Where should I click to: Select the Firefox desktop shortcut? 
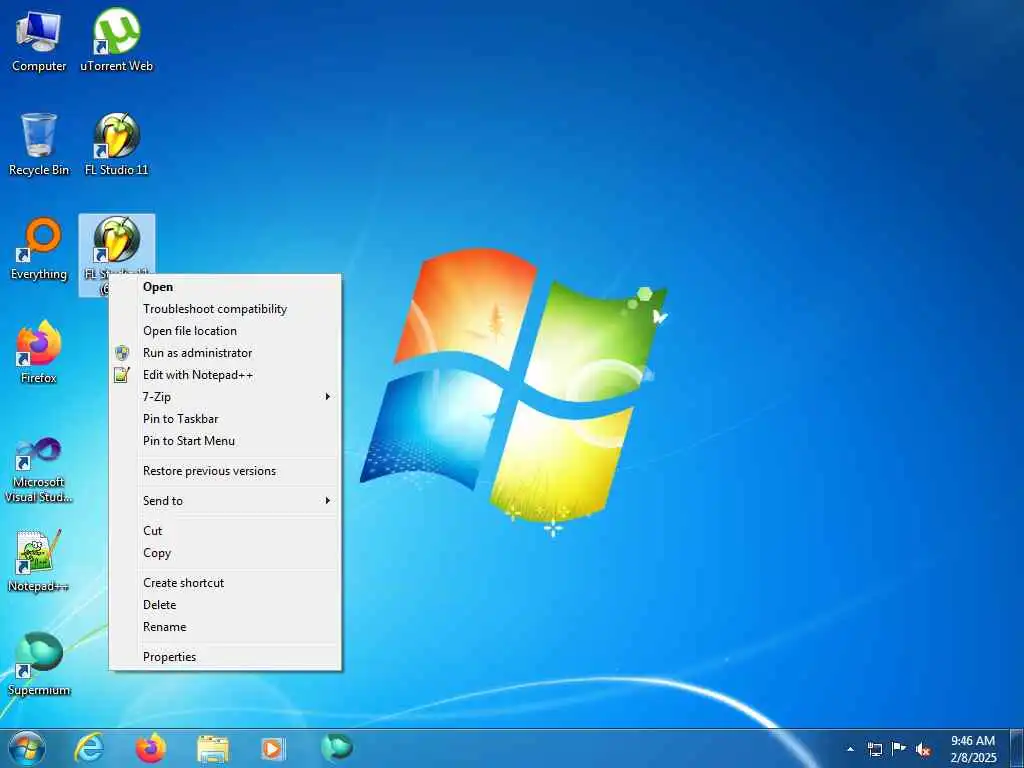(x=39, y=353)
